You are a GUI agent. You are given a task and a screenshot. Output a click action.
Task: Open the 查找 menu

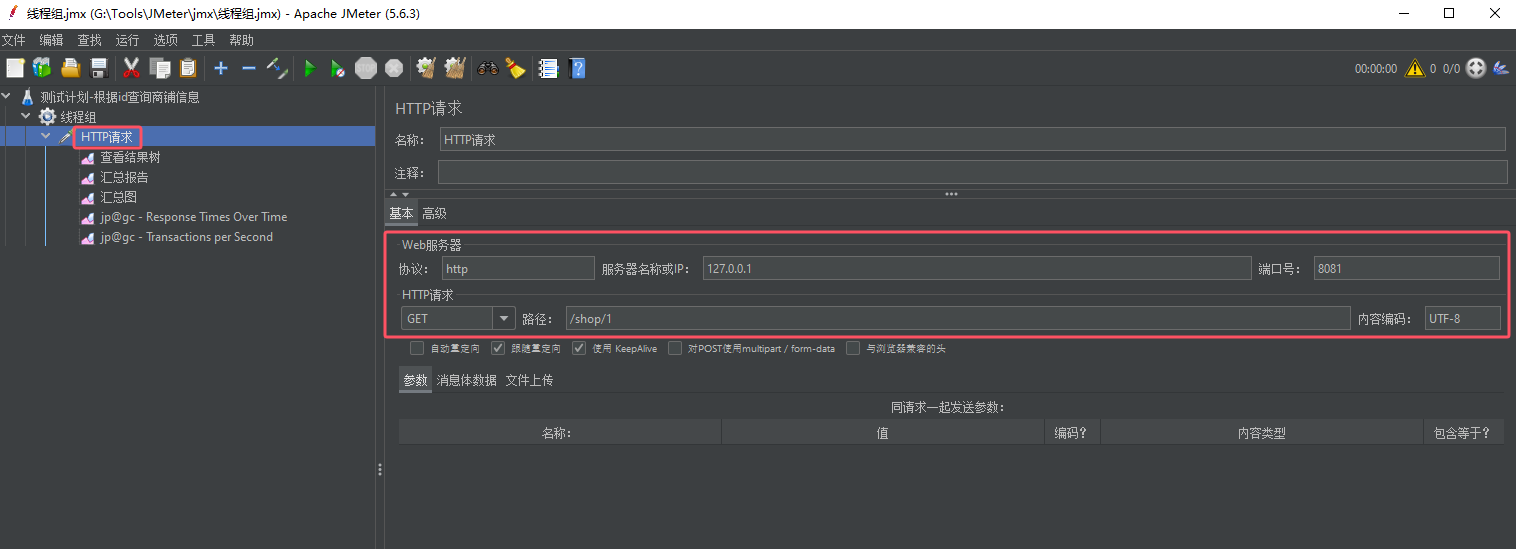89,40
